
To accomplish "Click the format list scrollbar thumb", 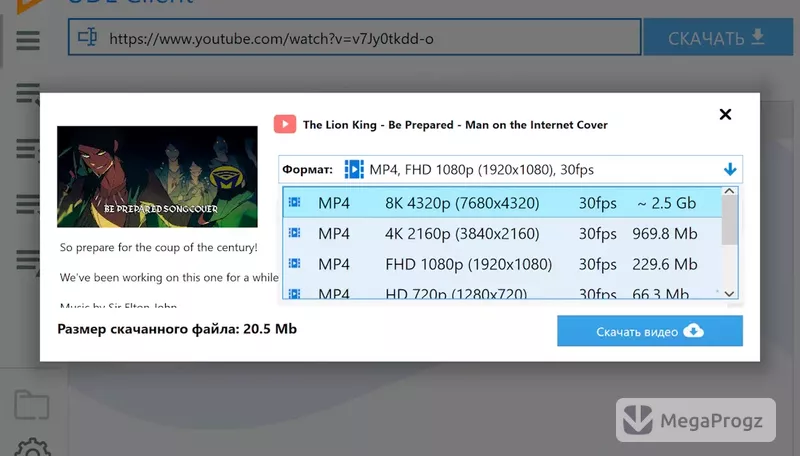I will (730, 220).
